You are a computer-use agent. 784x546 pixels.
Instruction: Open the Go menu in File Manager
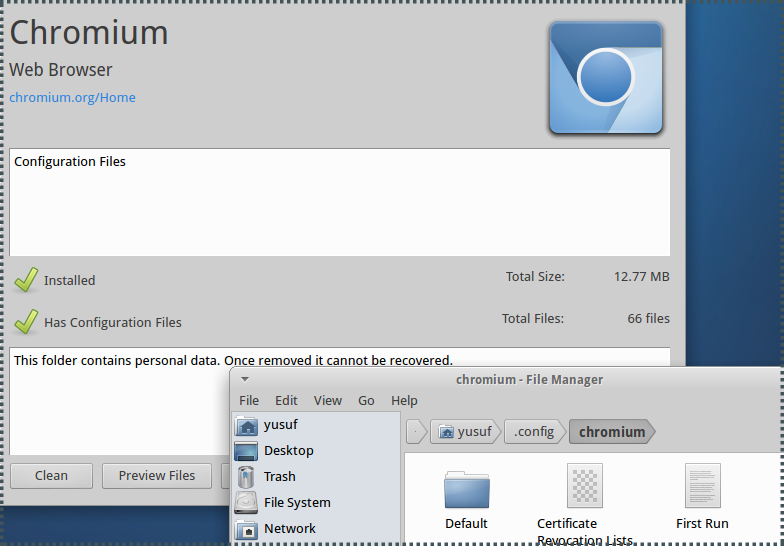(x=366, y=400)
